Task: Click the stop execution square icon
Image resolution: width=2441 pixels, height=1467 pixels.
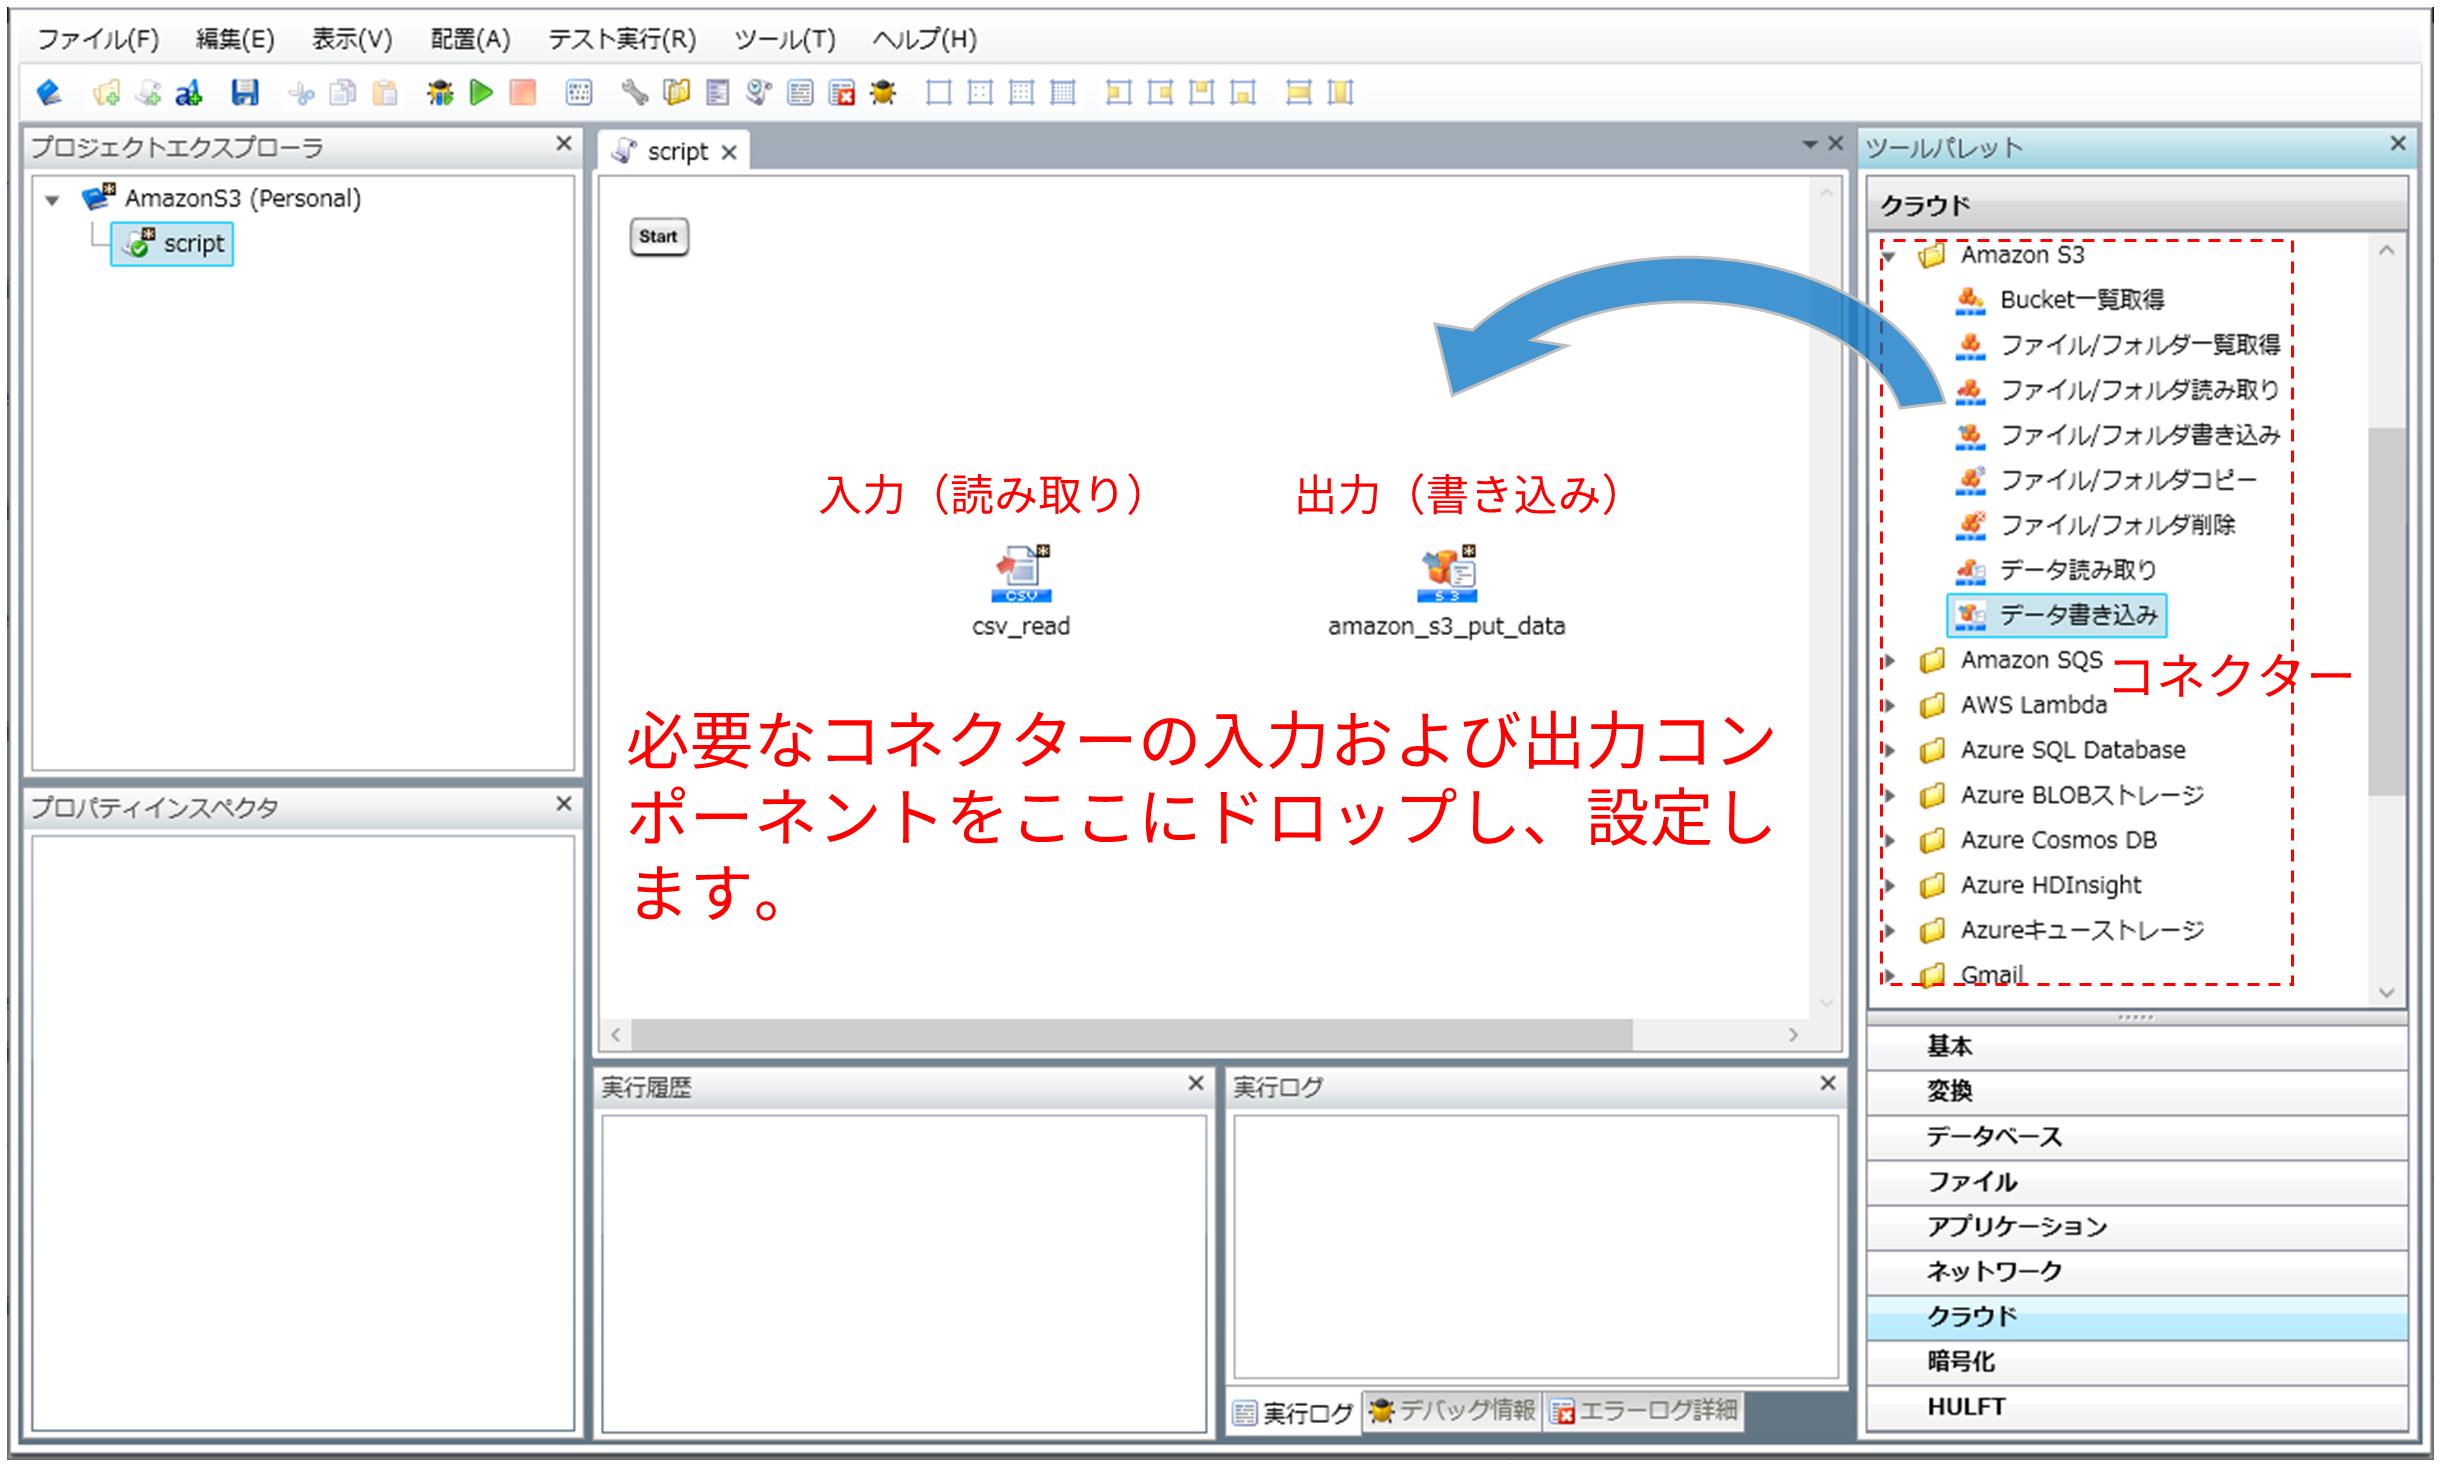Action: pos(522,93)
